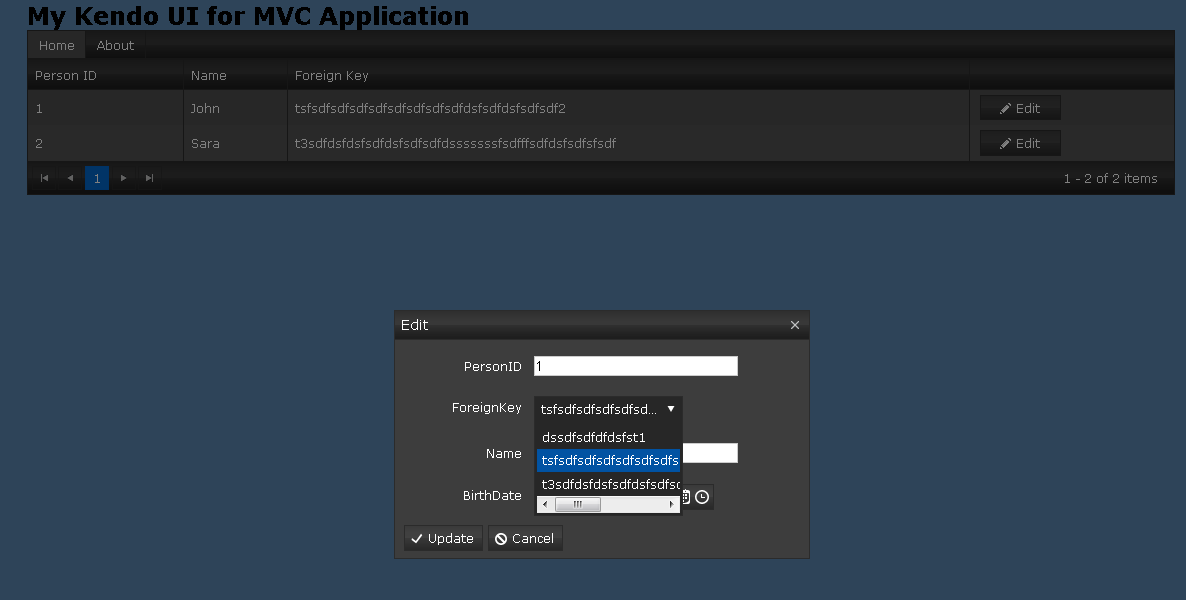Click the Name label in the dialog
1186x600 pixels.
[504, 453]
